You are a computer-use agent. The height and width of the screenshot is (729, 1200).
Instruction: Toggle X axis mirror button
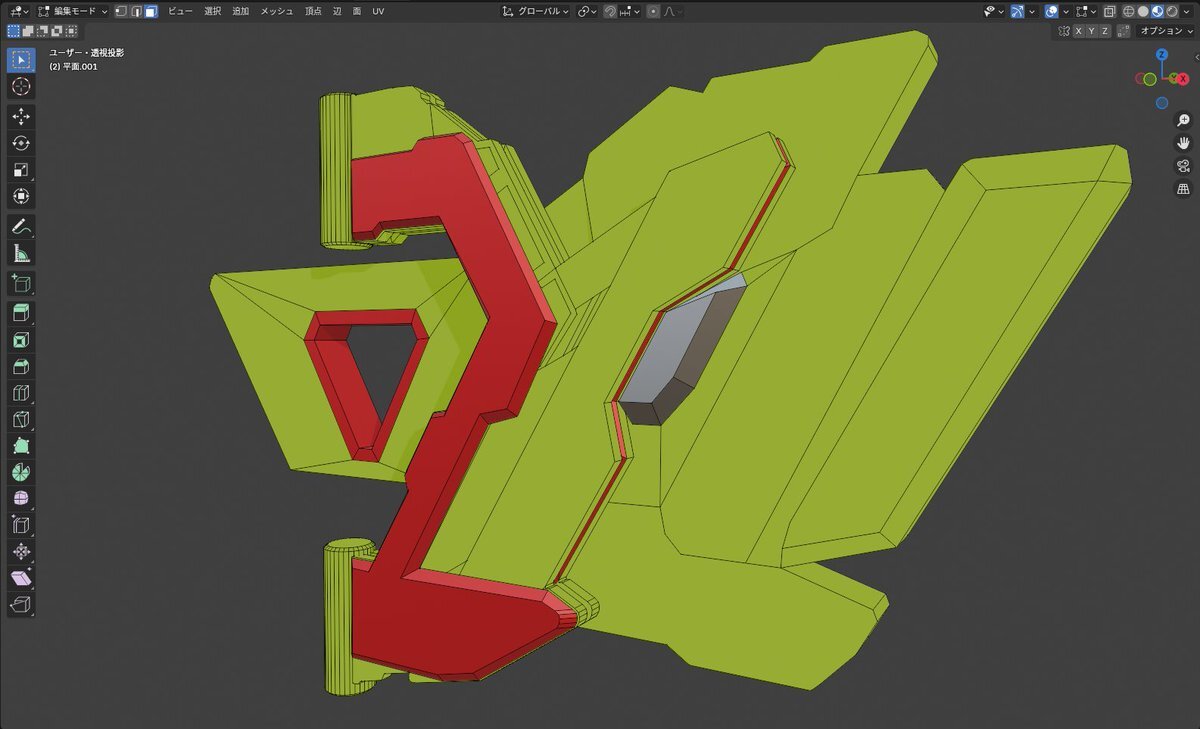click(1079, 31)
